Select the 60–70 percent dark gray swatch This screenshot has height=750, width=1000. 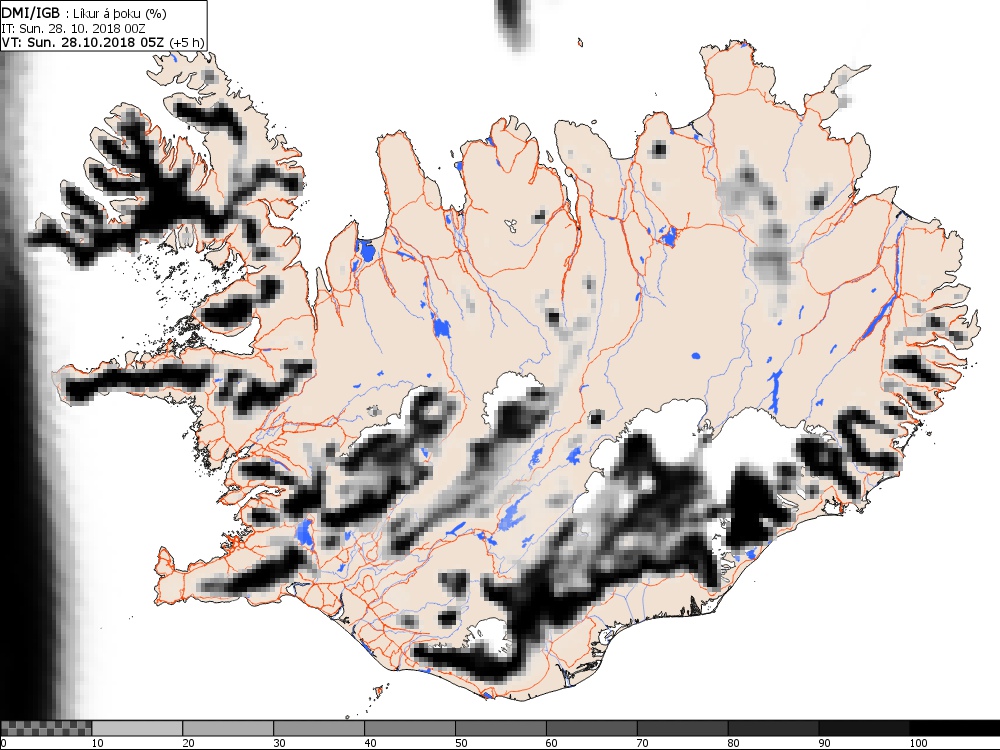pyautogui.click(x=591, y=728)
